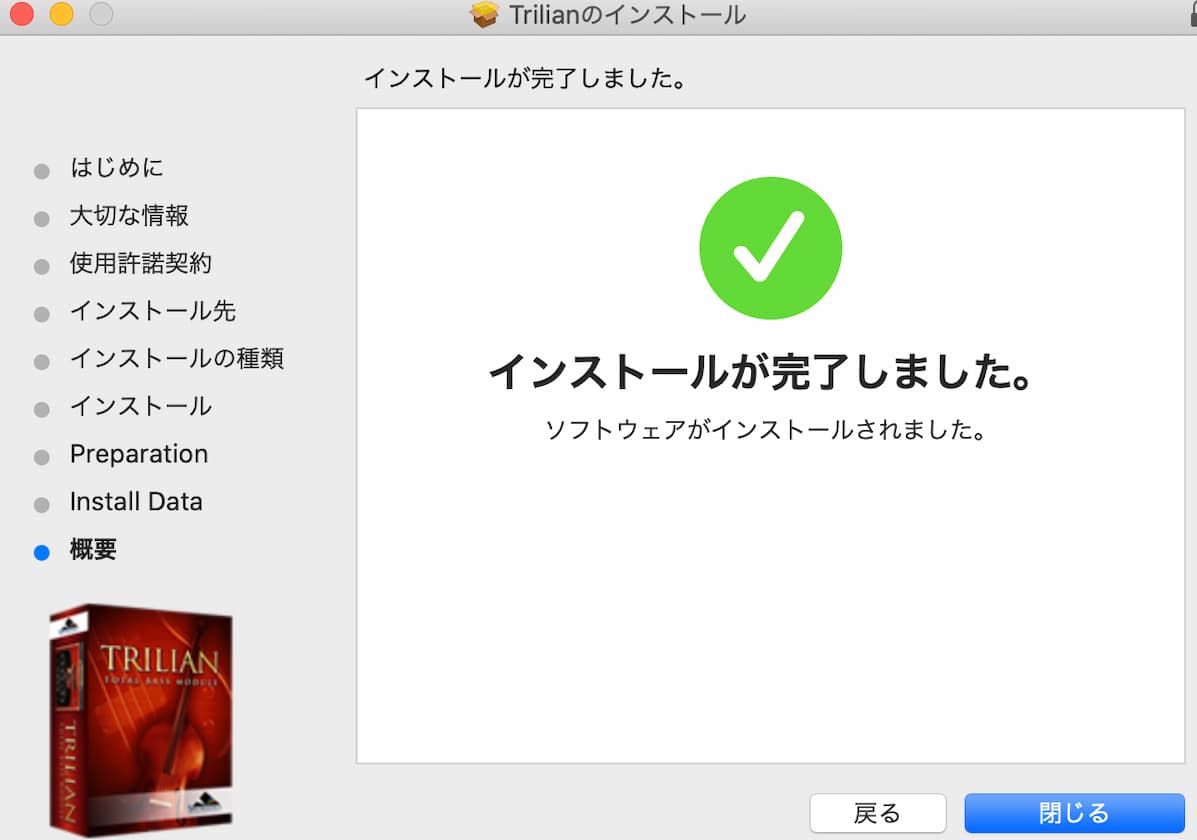
Task: Select the はじめに step in sidebar
Action: (116, 167)
